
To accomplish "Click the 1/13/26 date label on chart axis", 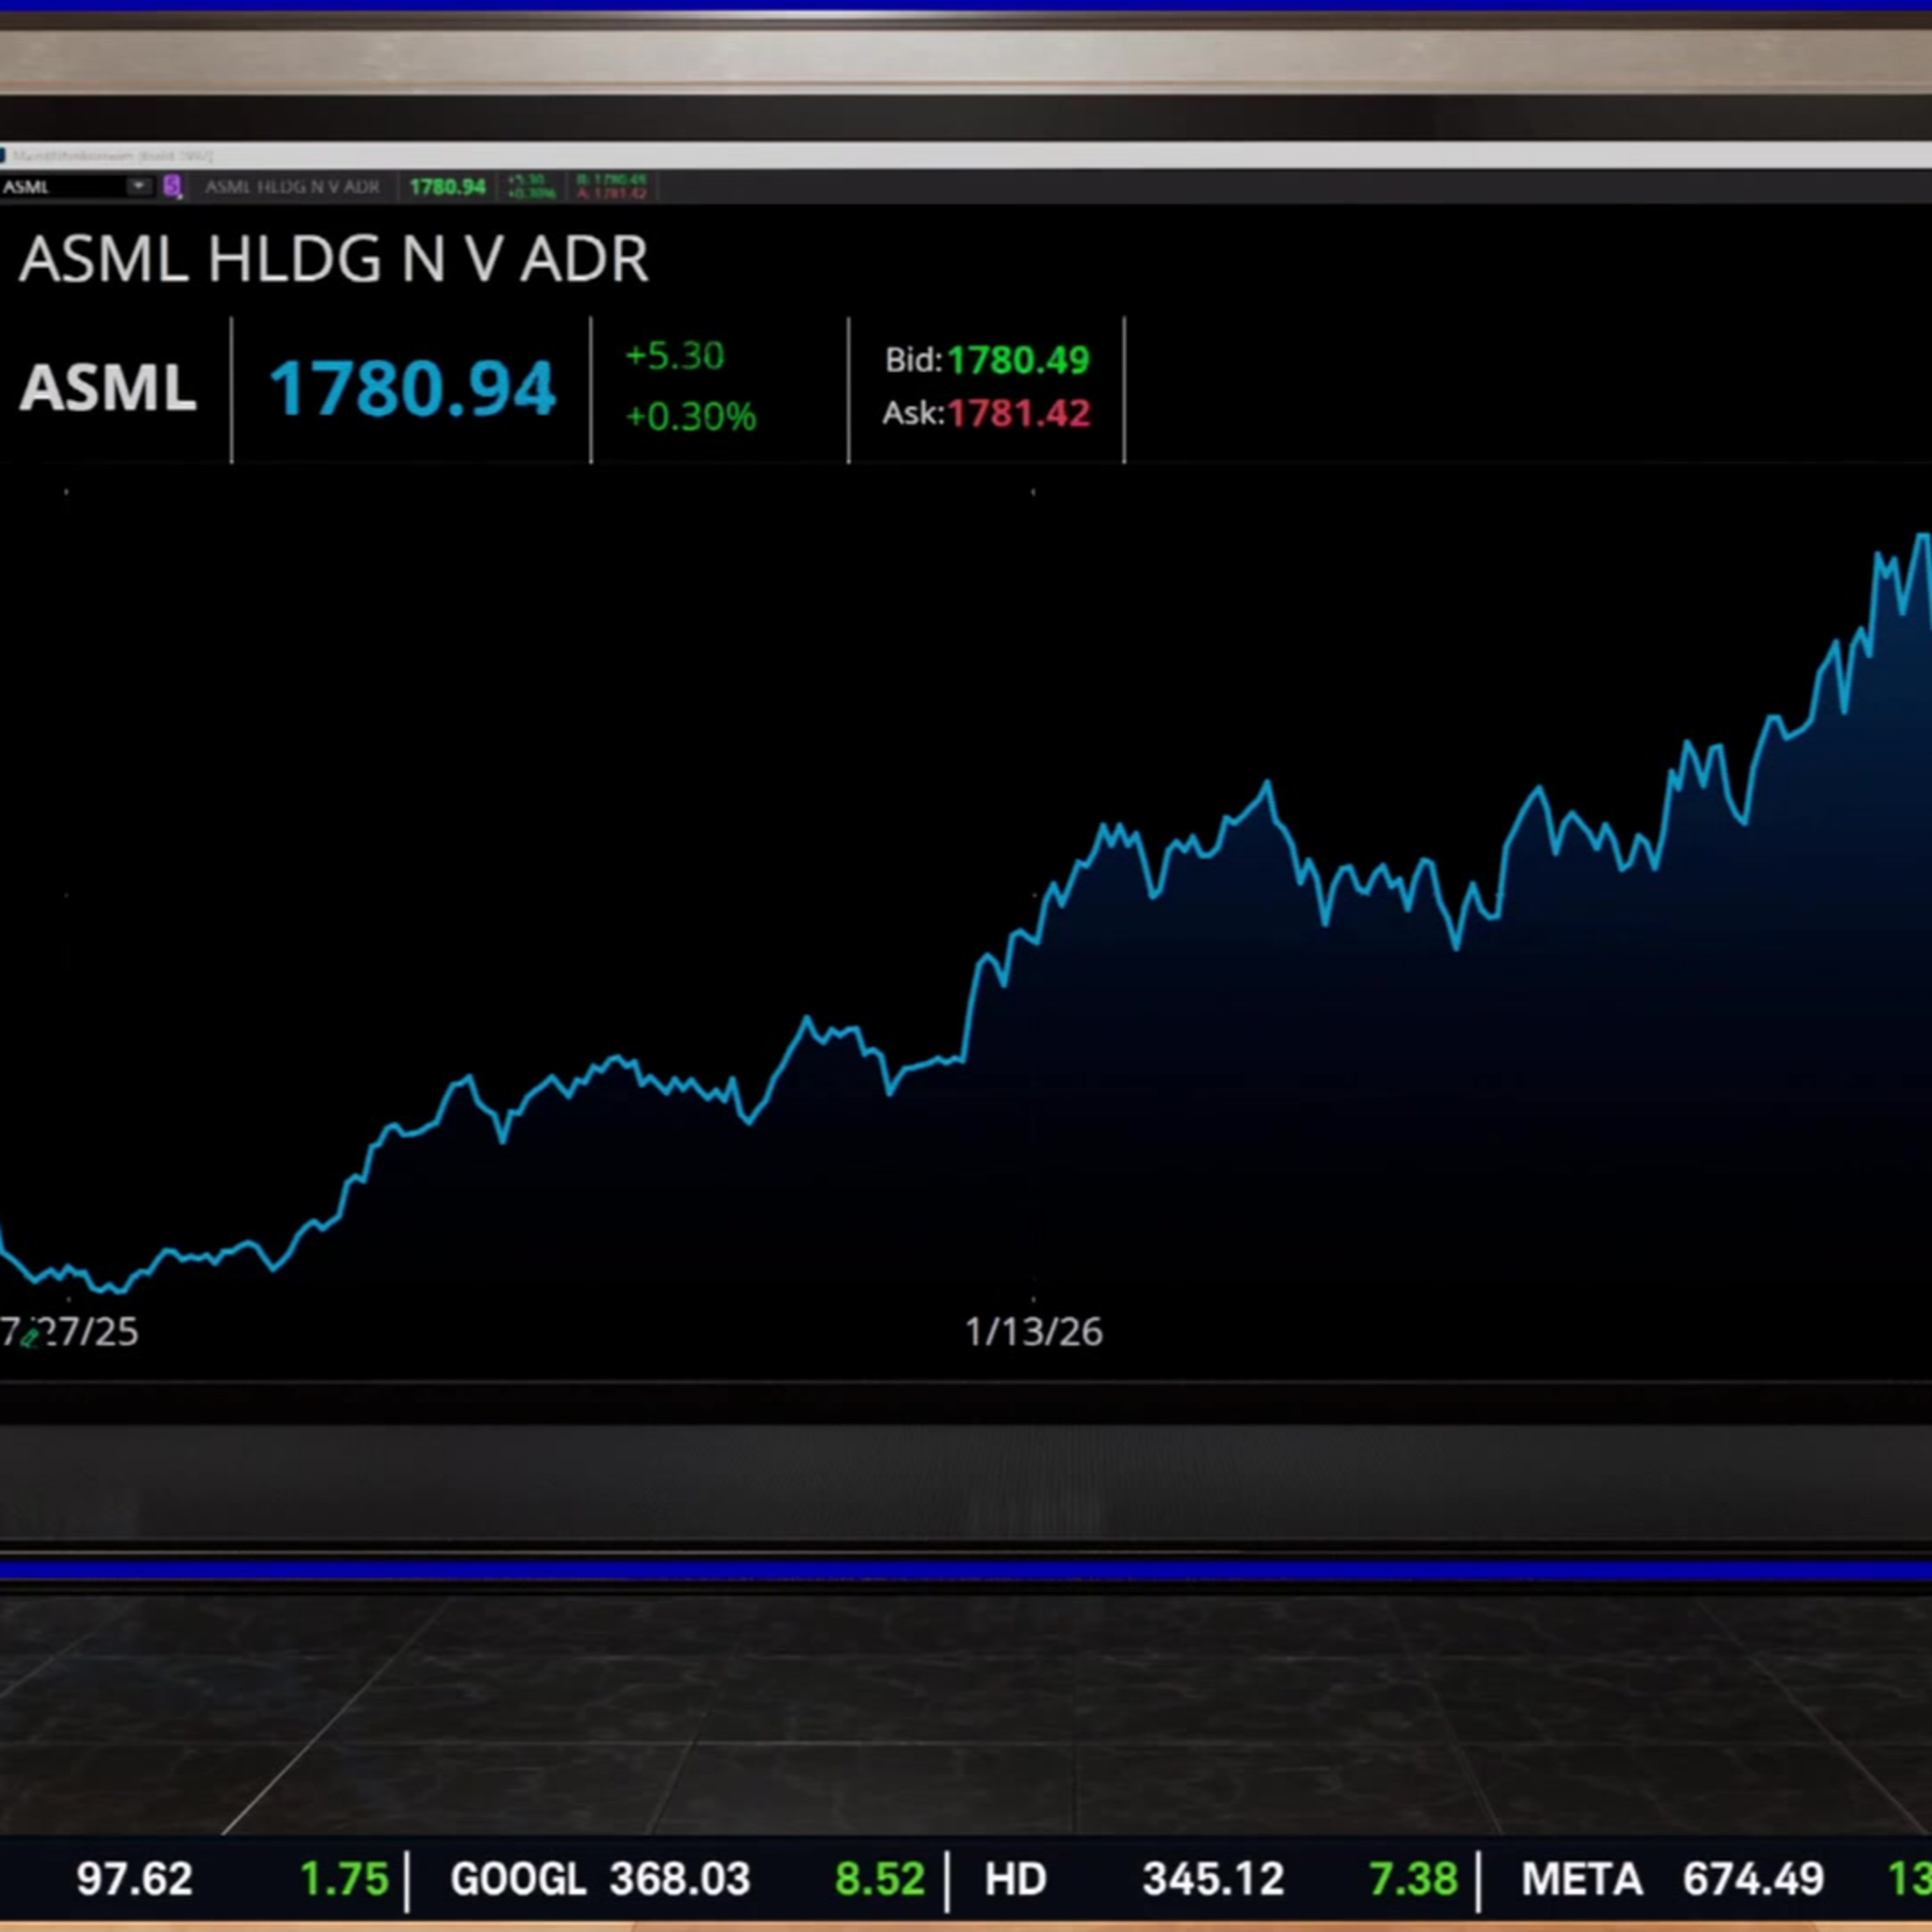I will 1033,1332.
